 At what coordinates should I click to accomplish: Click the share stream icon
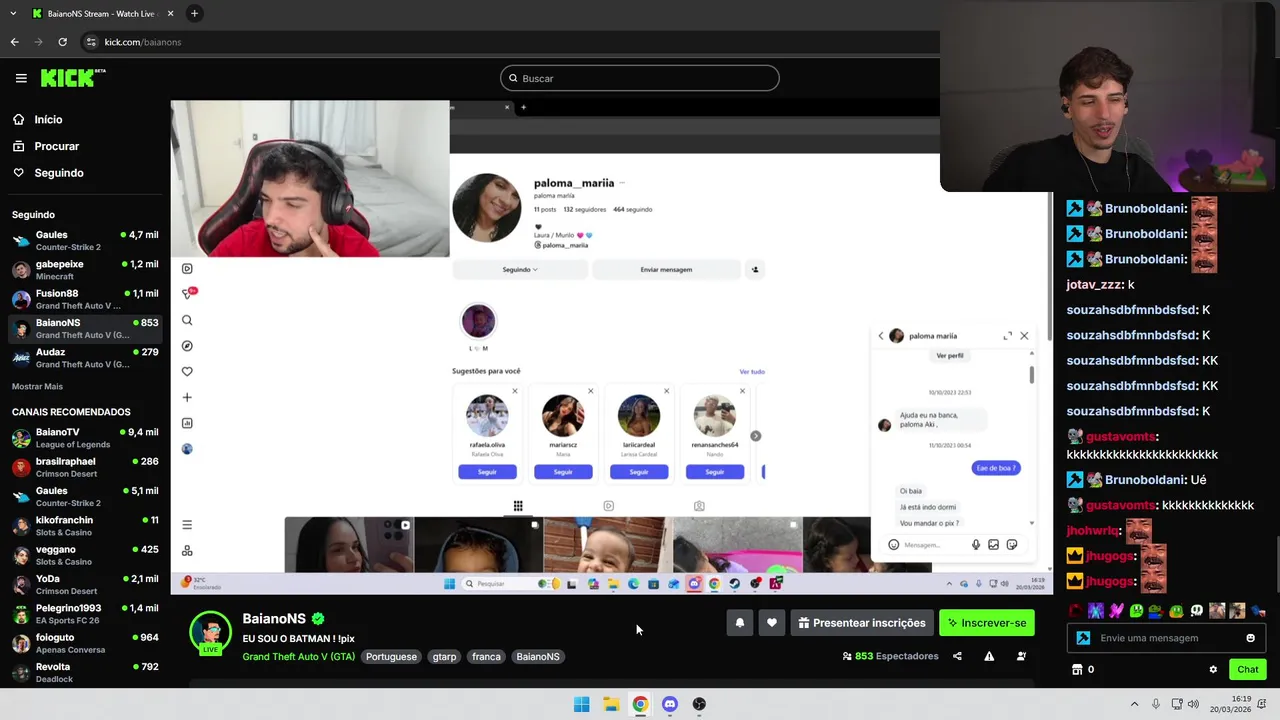point(957,656)
